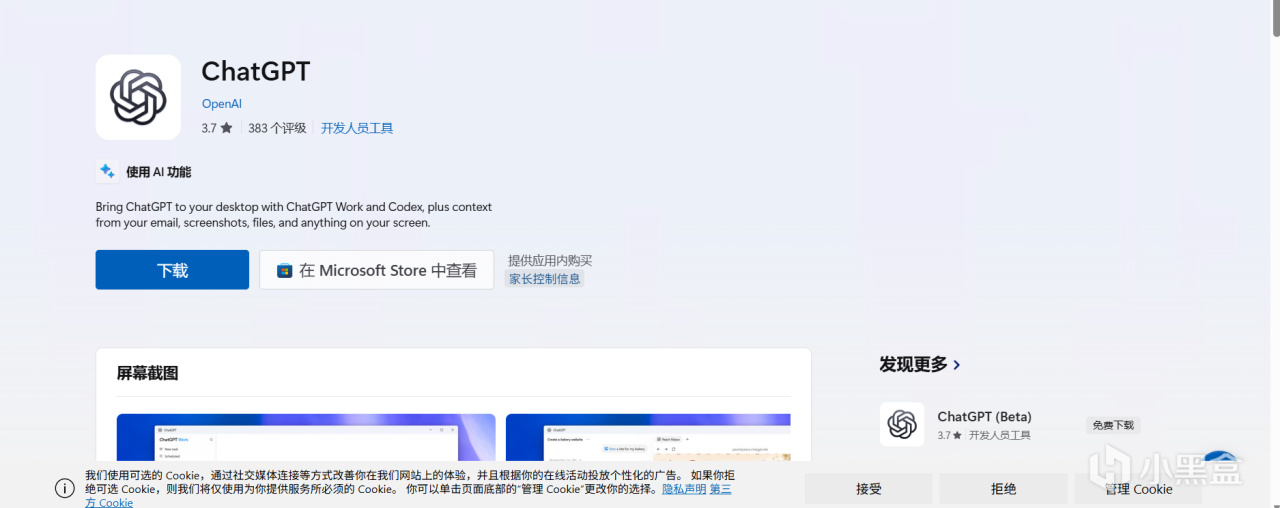Click the AI features sparkle icon
Image resolution: width=1280 pixels, height=508 pixels.
(x=107, y=171)
